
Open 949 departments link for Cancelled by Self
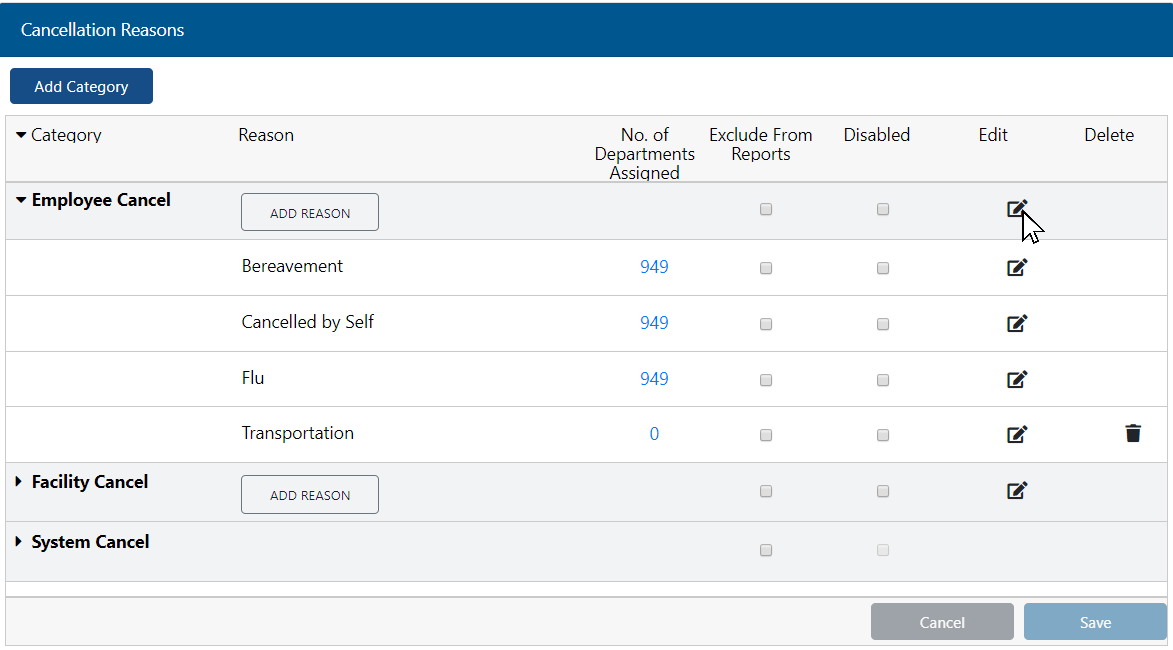(x=654, y=323)
